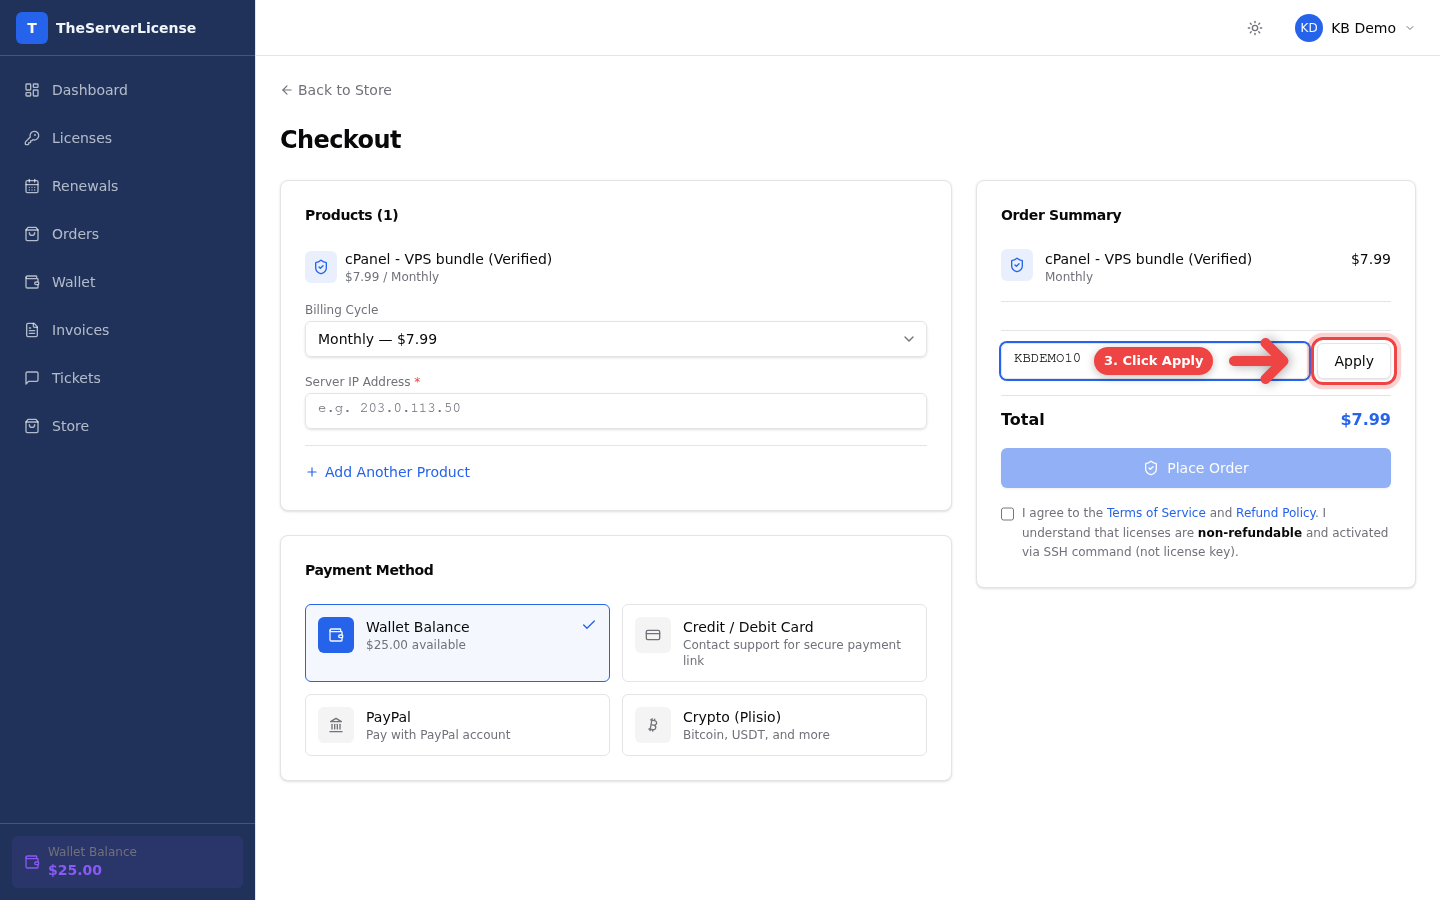Open the Billing Cycle dropdown

[616, 339]
